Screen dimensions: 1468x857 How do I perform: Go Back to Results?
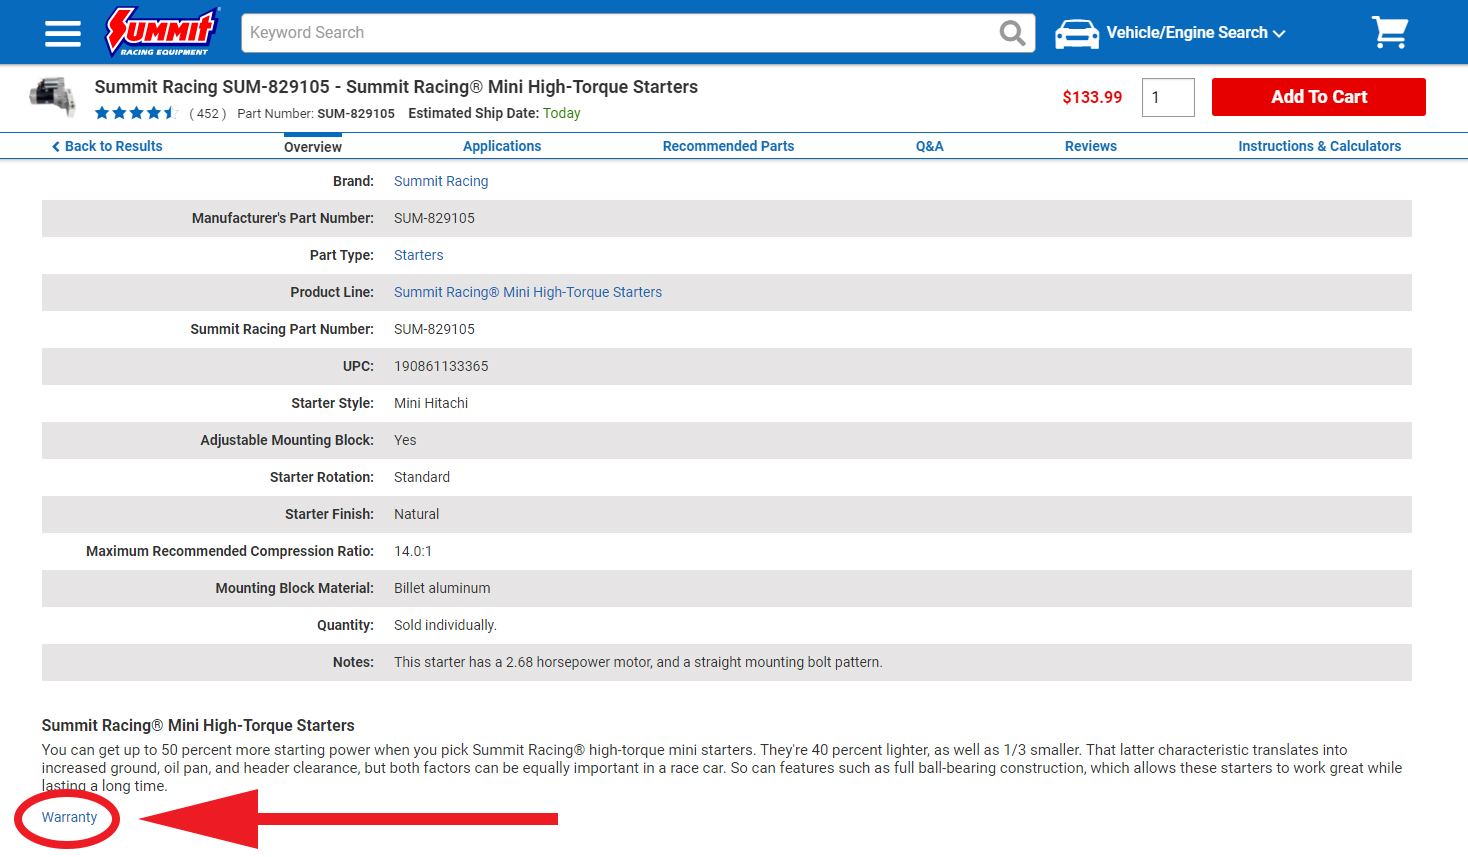107,146
